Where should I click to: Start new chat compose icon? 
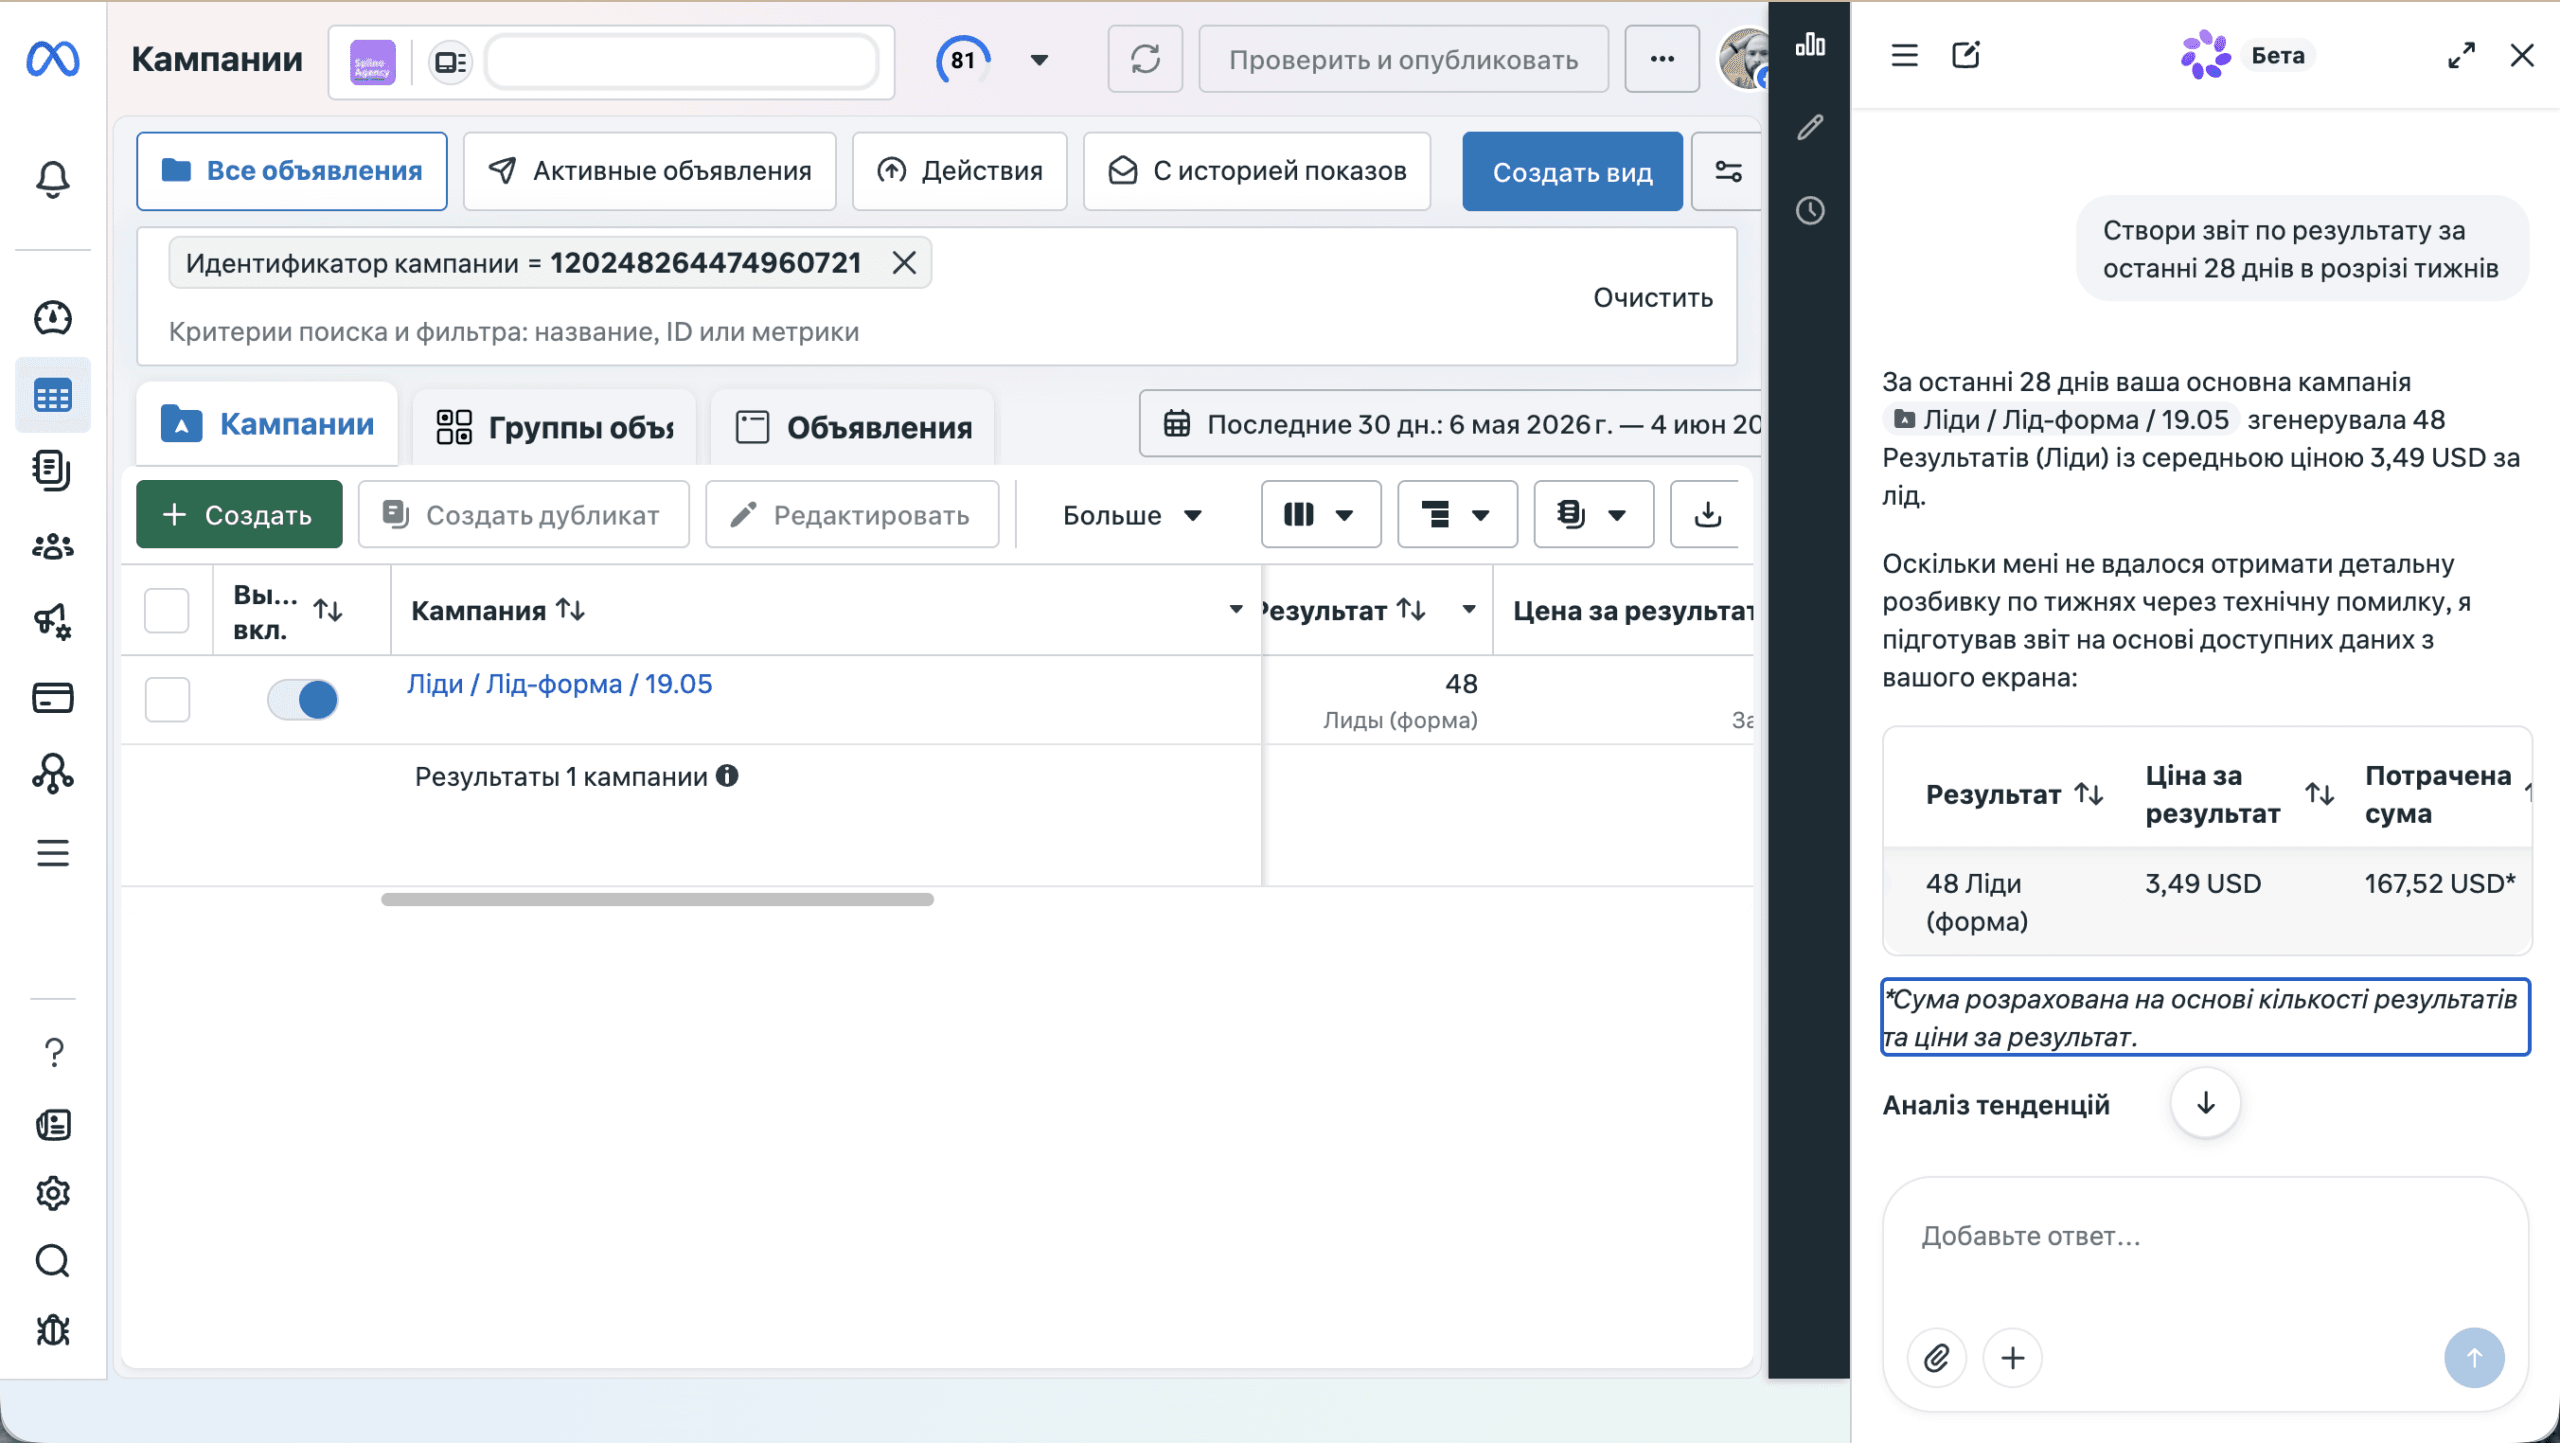tap(1966, 55)
